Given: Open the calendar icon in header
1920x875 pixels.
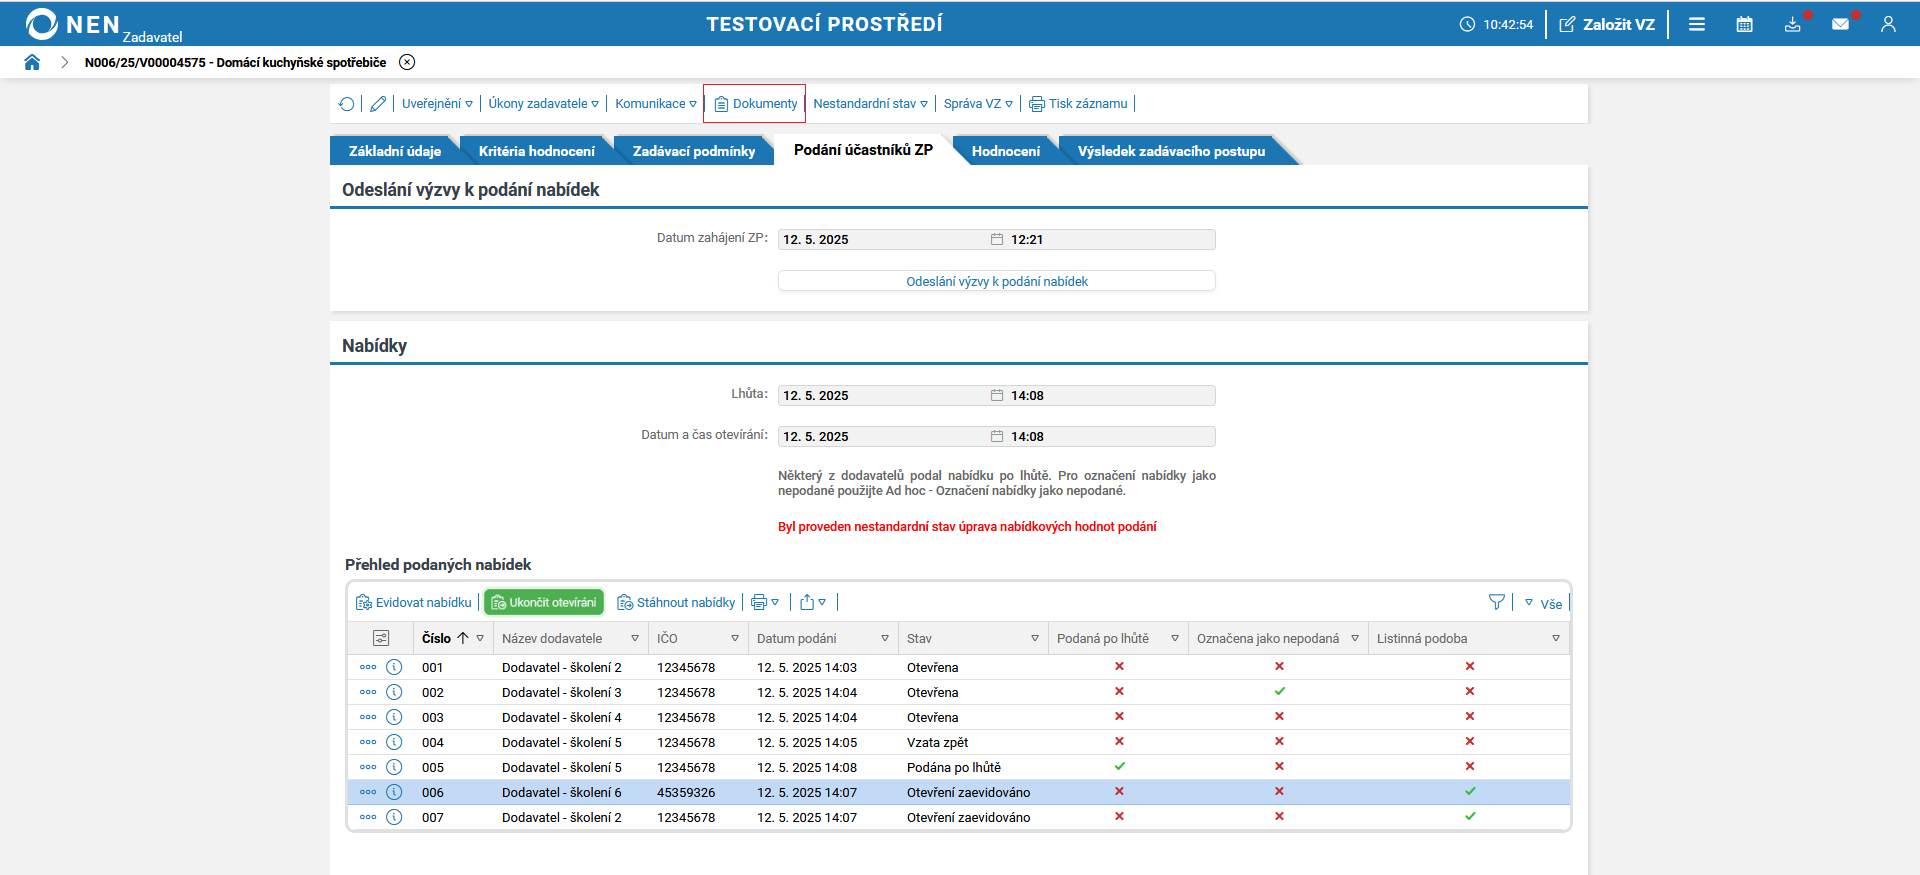Looking at the screenshot, I should tap(1744, 24).
